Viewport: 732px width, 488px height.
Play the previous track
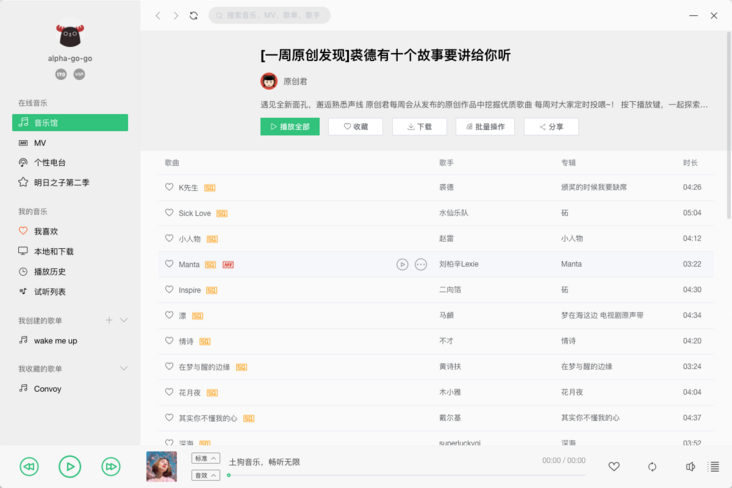[x=29, y=467]
